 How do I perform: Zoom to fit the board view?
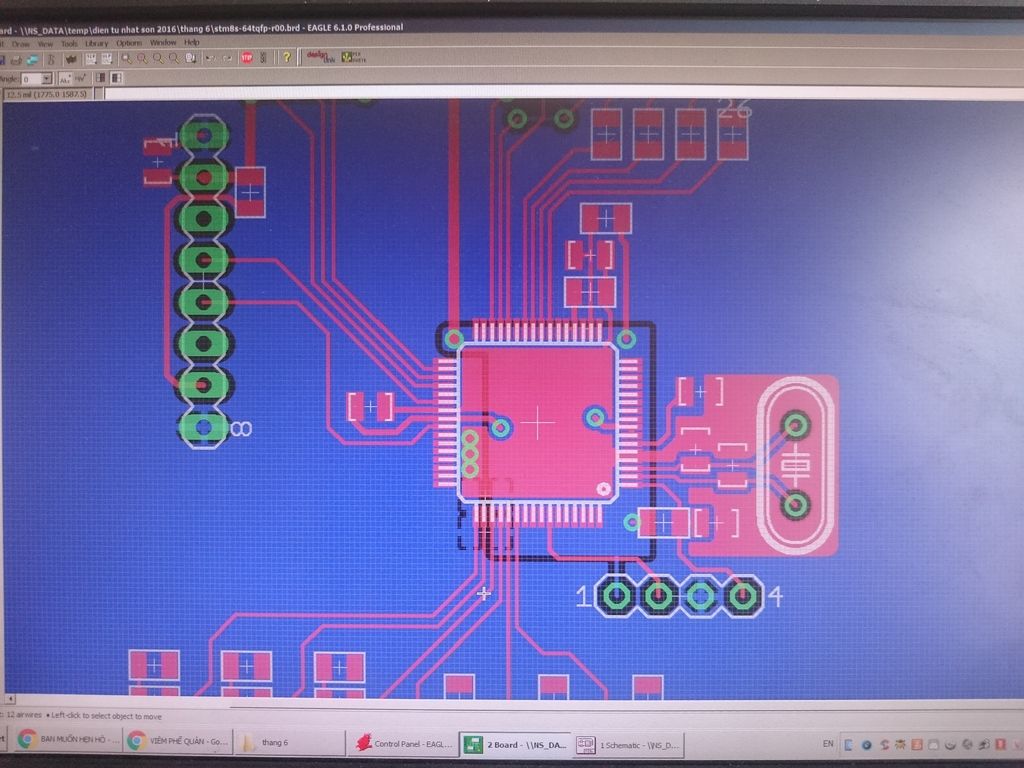127,59
